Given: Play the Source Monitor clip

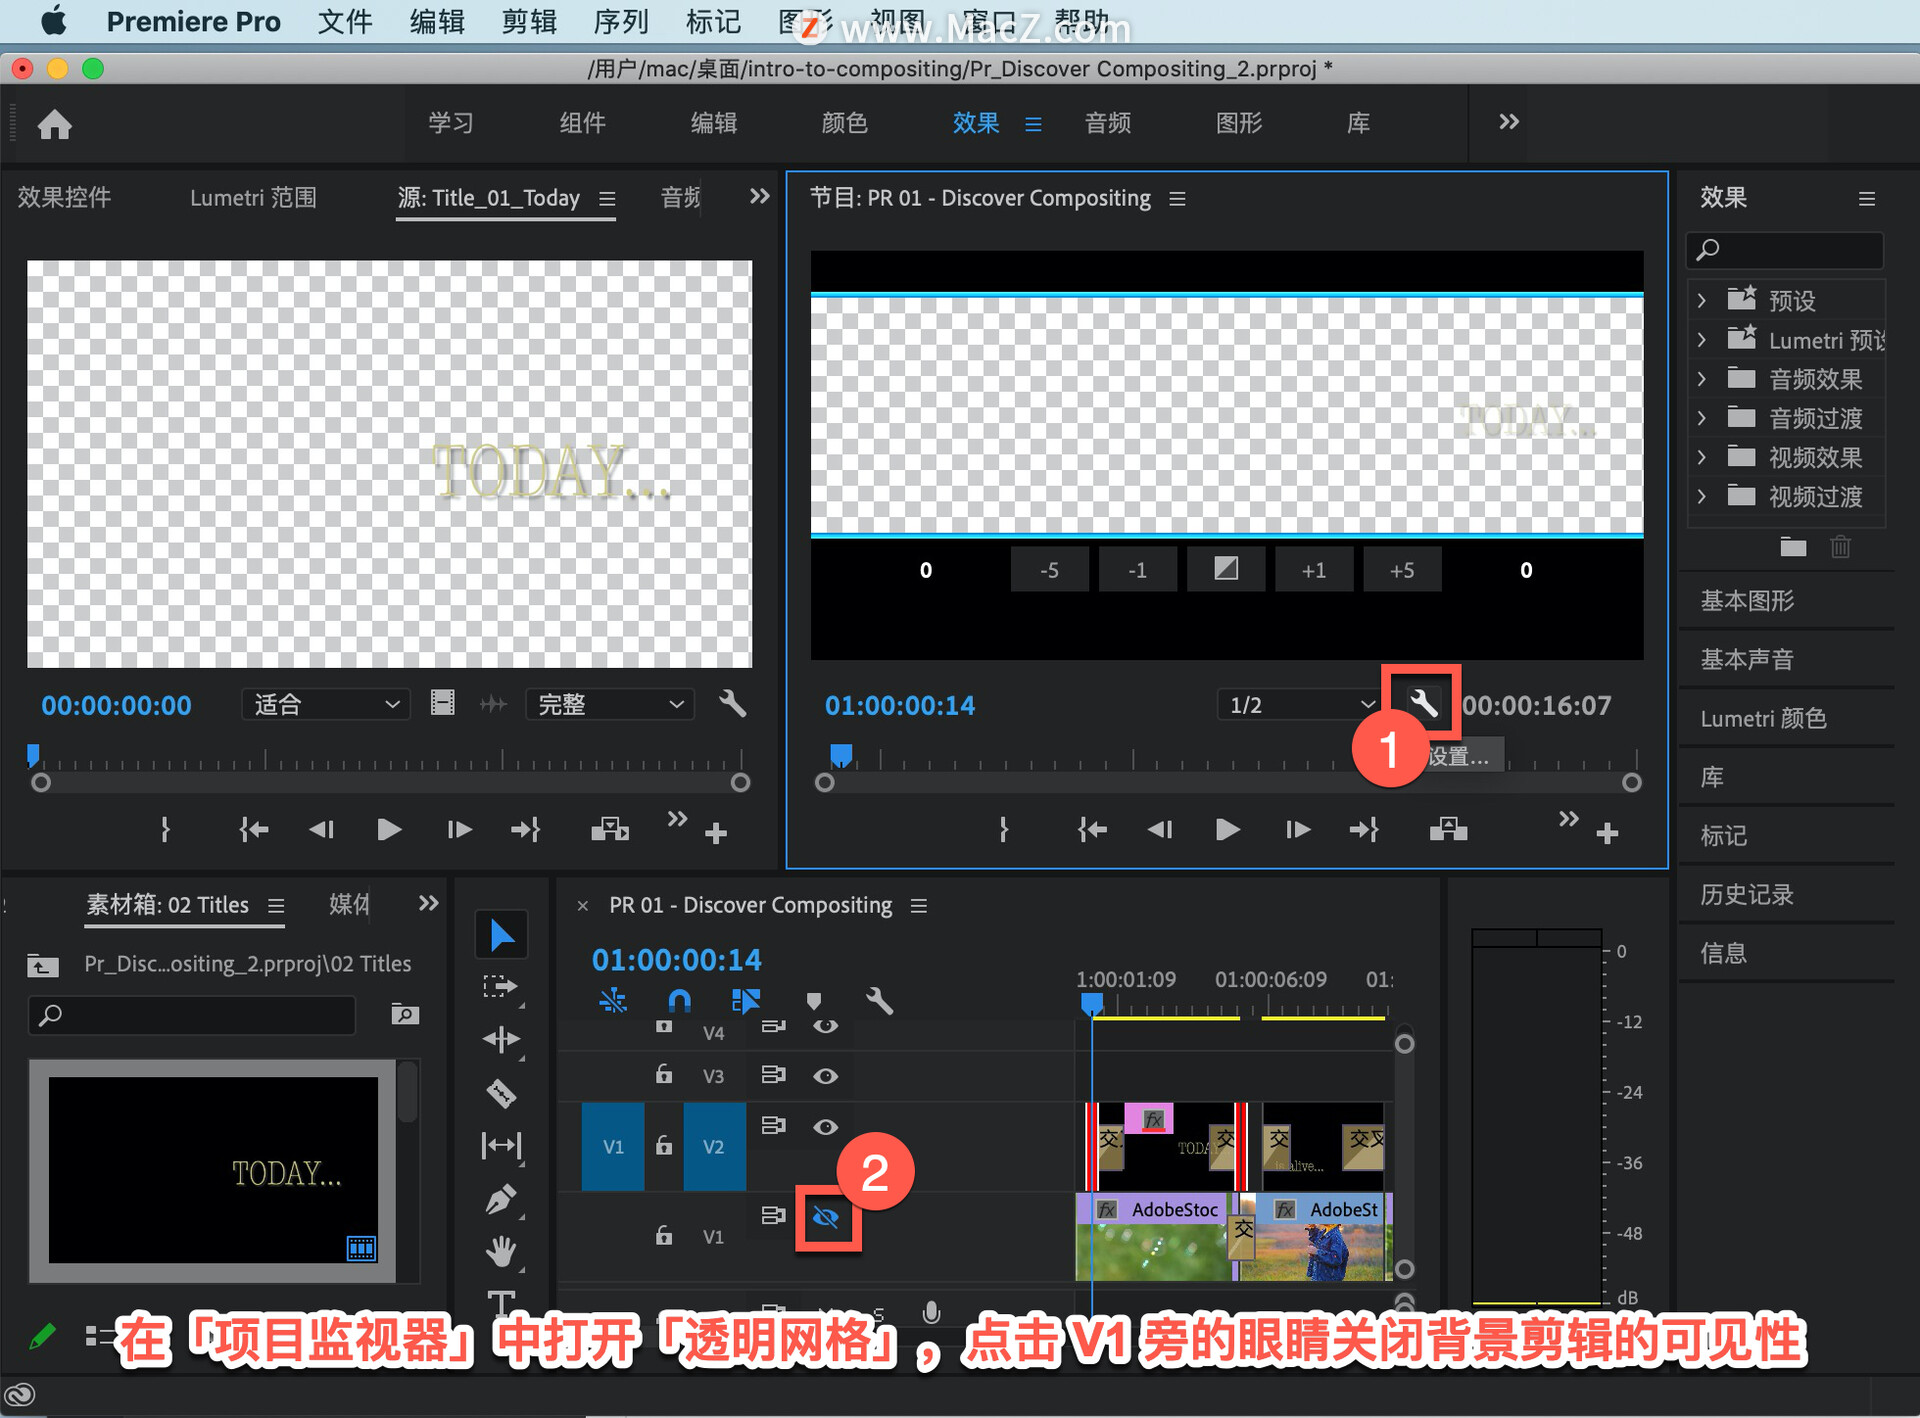Looking at the screenshot, I should [389, 829].
